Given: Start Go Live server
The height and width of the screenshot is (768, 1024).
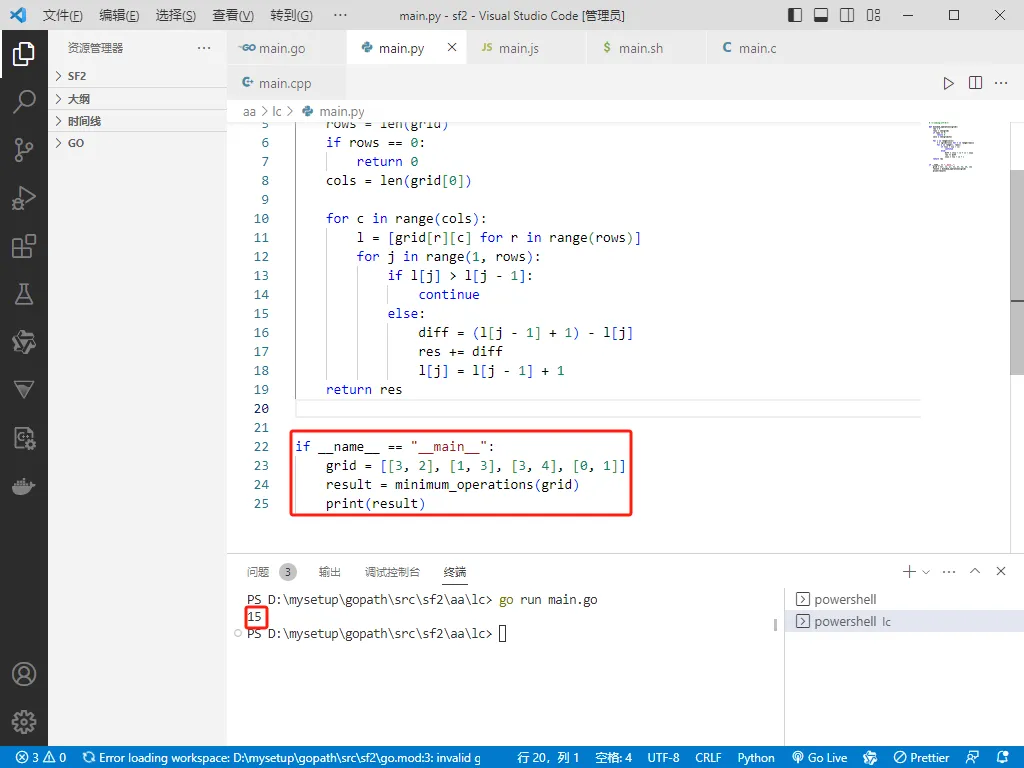Looking at the screenshot, I should pyautogui.click(x=820, y=758).
